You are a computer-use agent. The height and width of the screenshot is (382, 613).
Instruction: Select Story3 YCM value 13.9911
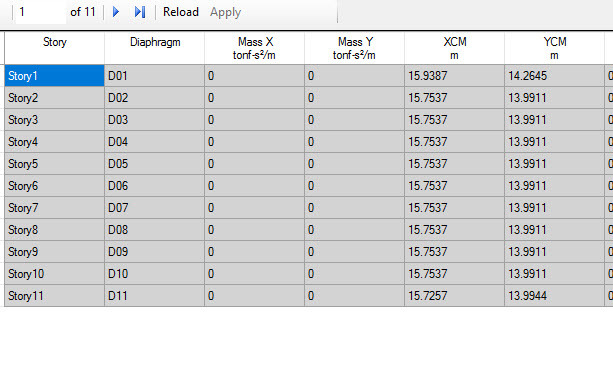tap(554, 120)
